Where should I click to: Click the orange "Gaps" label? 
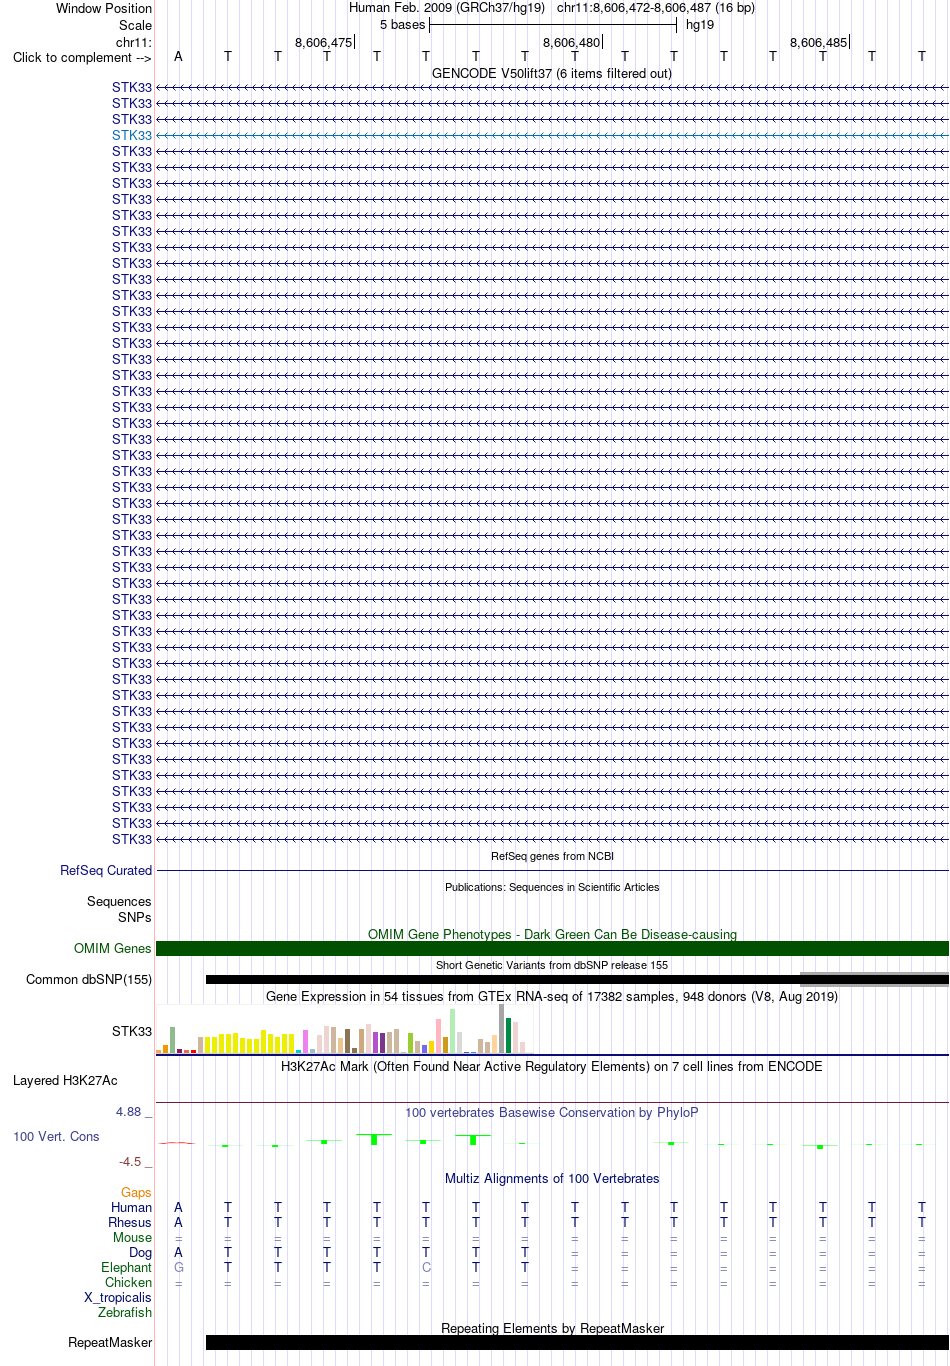pos(136,1192)
